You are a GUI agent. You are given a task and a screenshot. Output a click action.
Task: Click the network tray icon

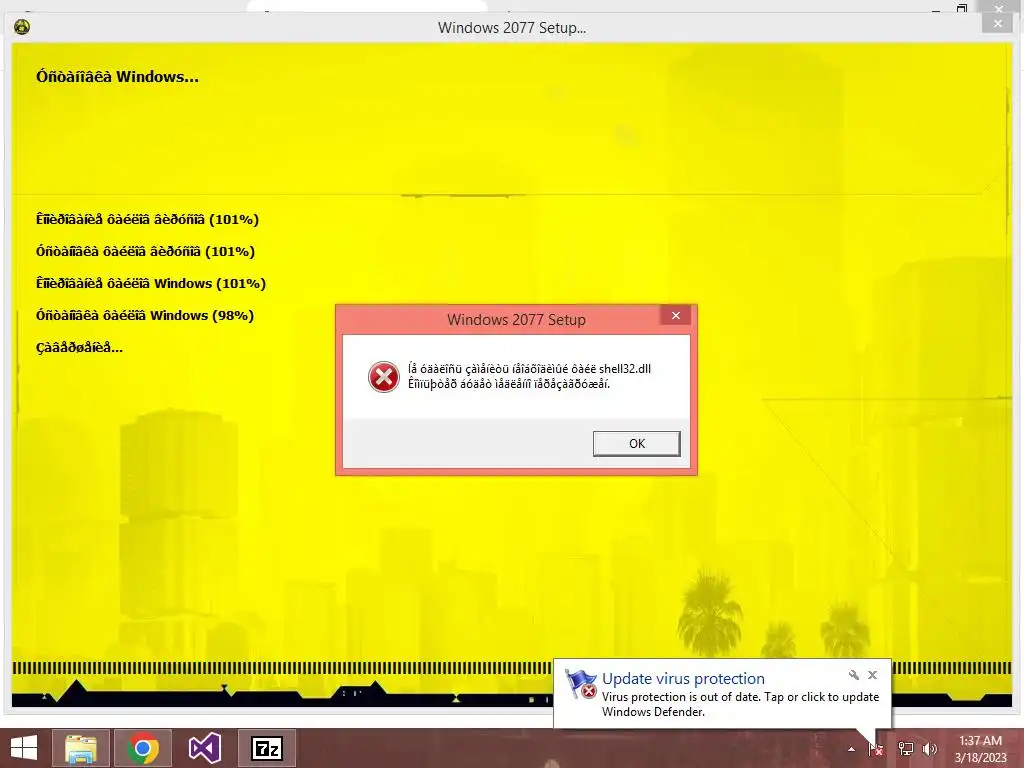(x=905, y=749)
